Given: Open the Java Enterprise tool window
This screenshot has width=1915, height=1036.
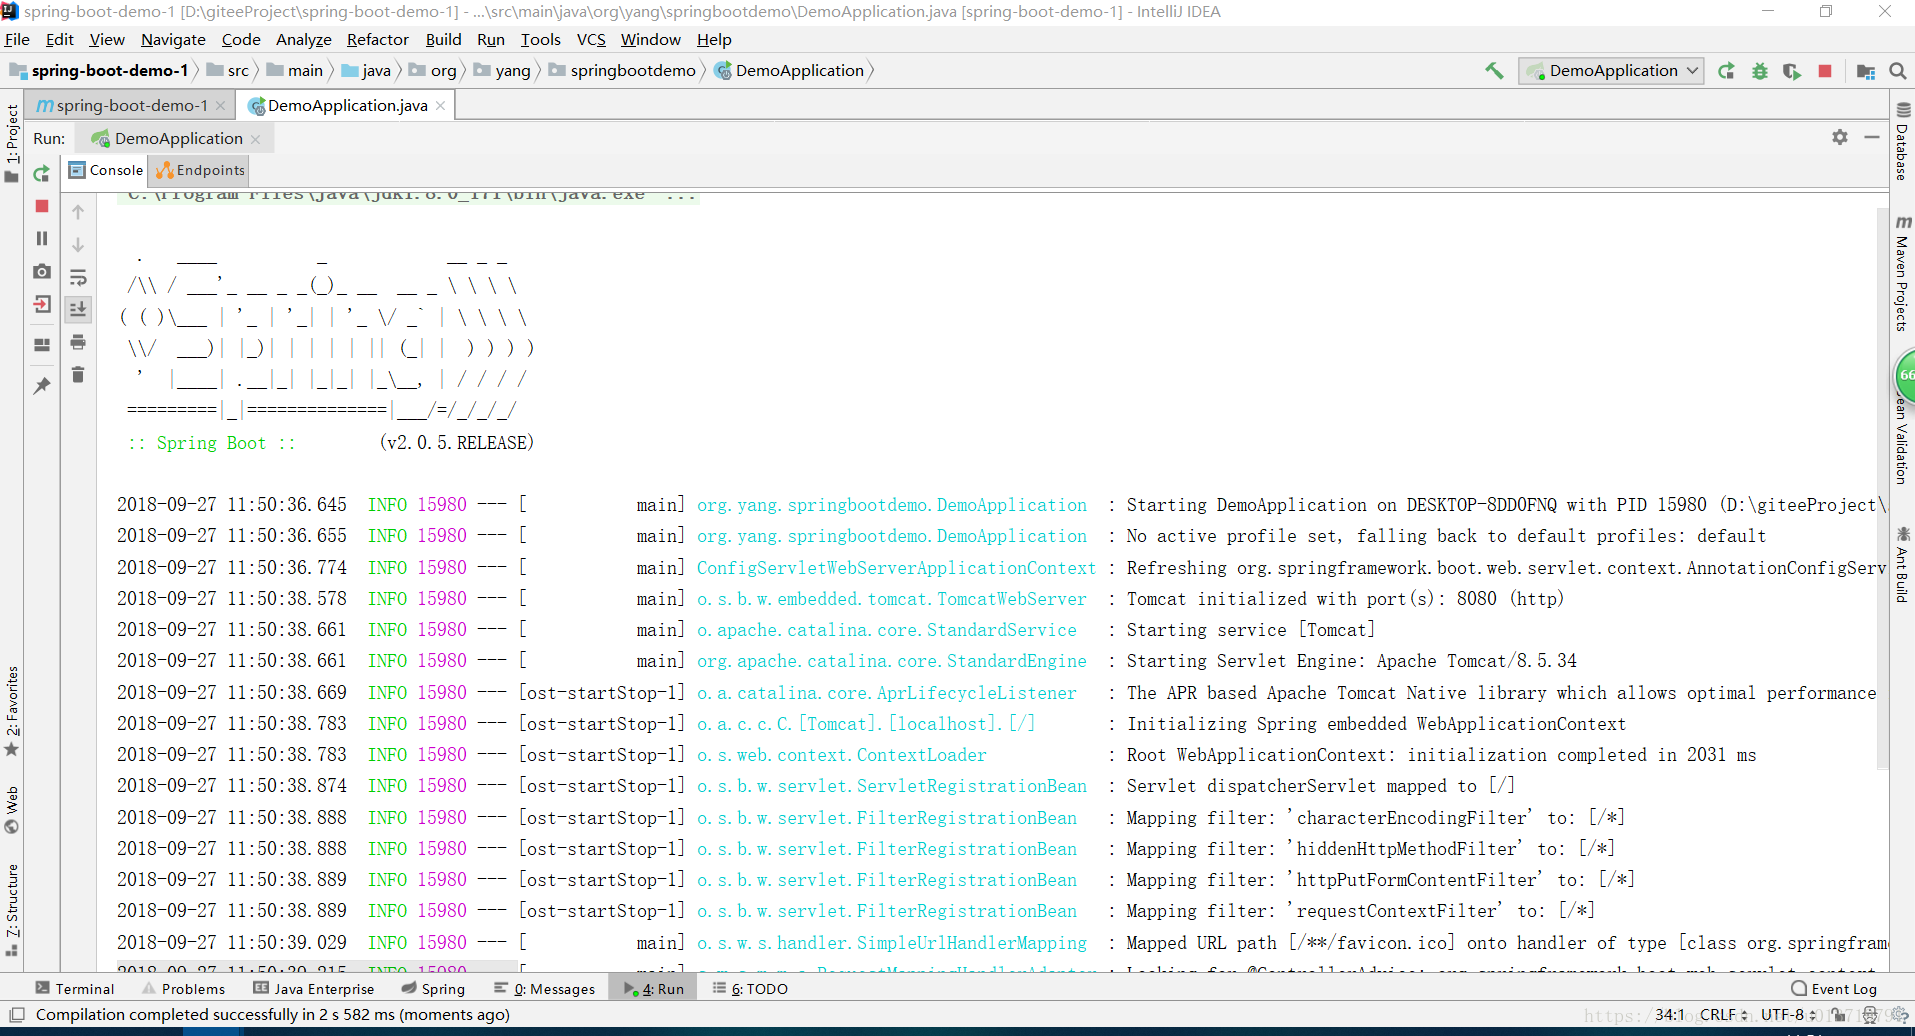Looking at the screenshot, I should [x=314, y=988].
